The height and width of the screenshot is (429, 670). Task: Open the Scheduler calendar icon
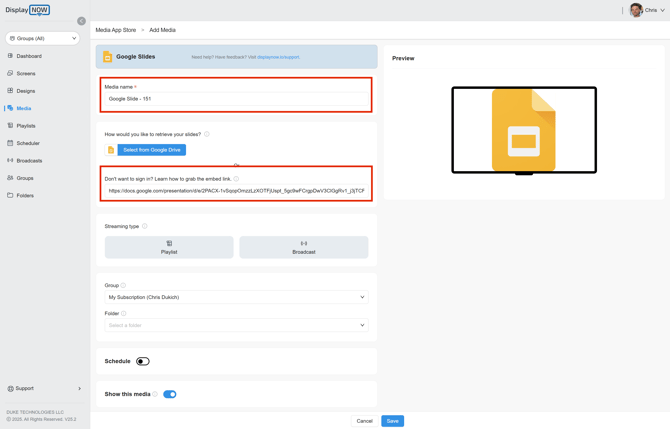point(10,143)
